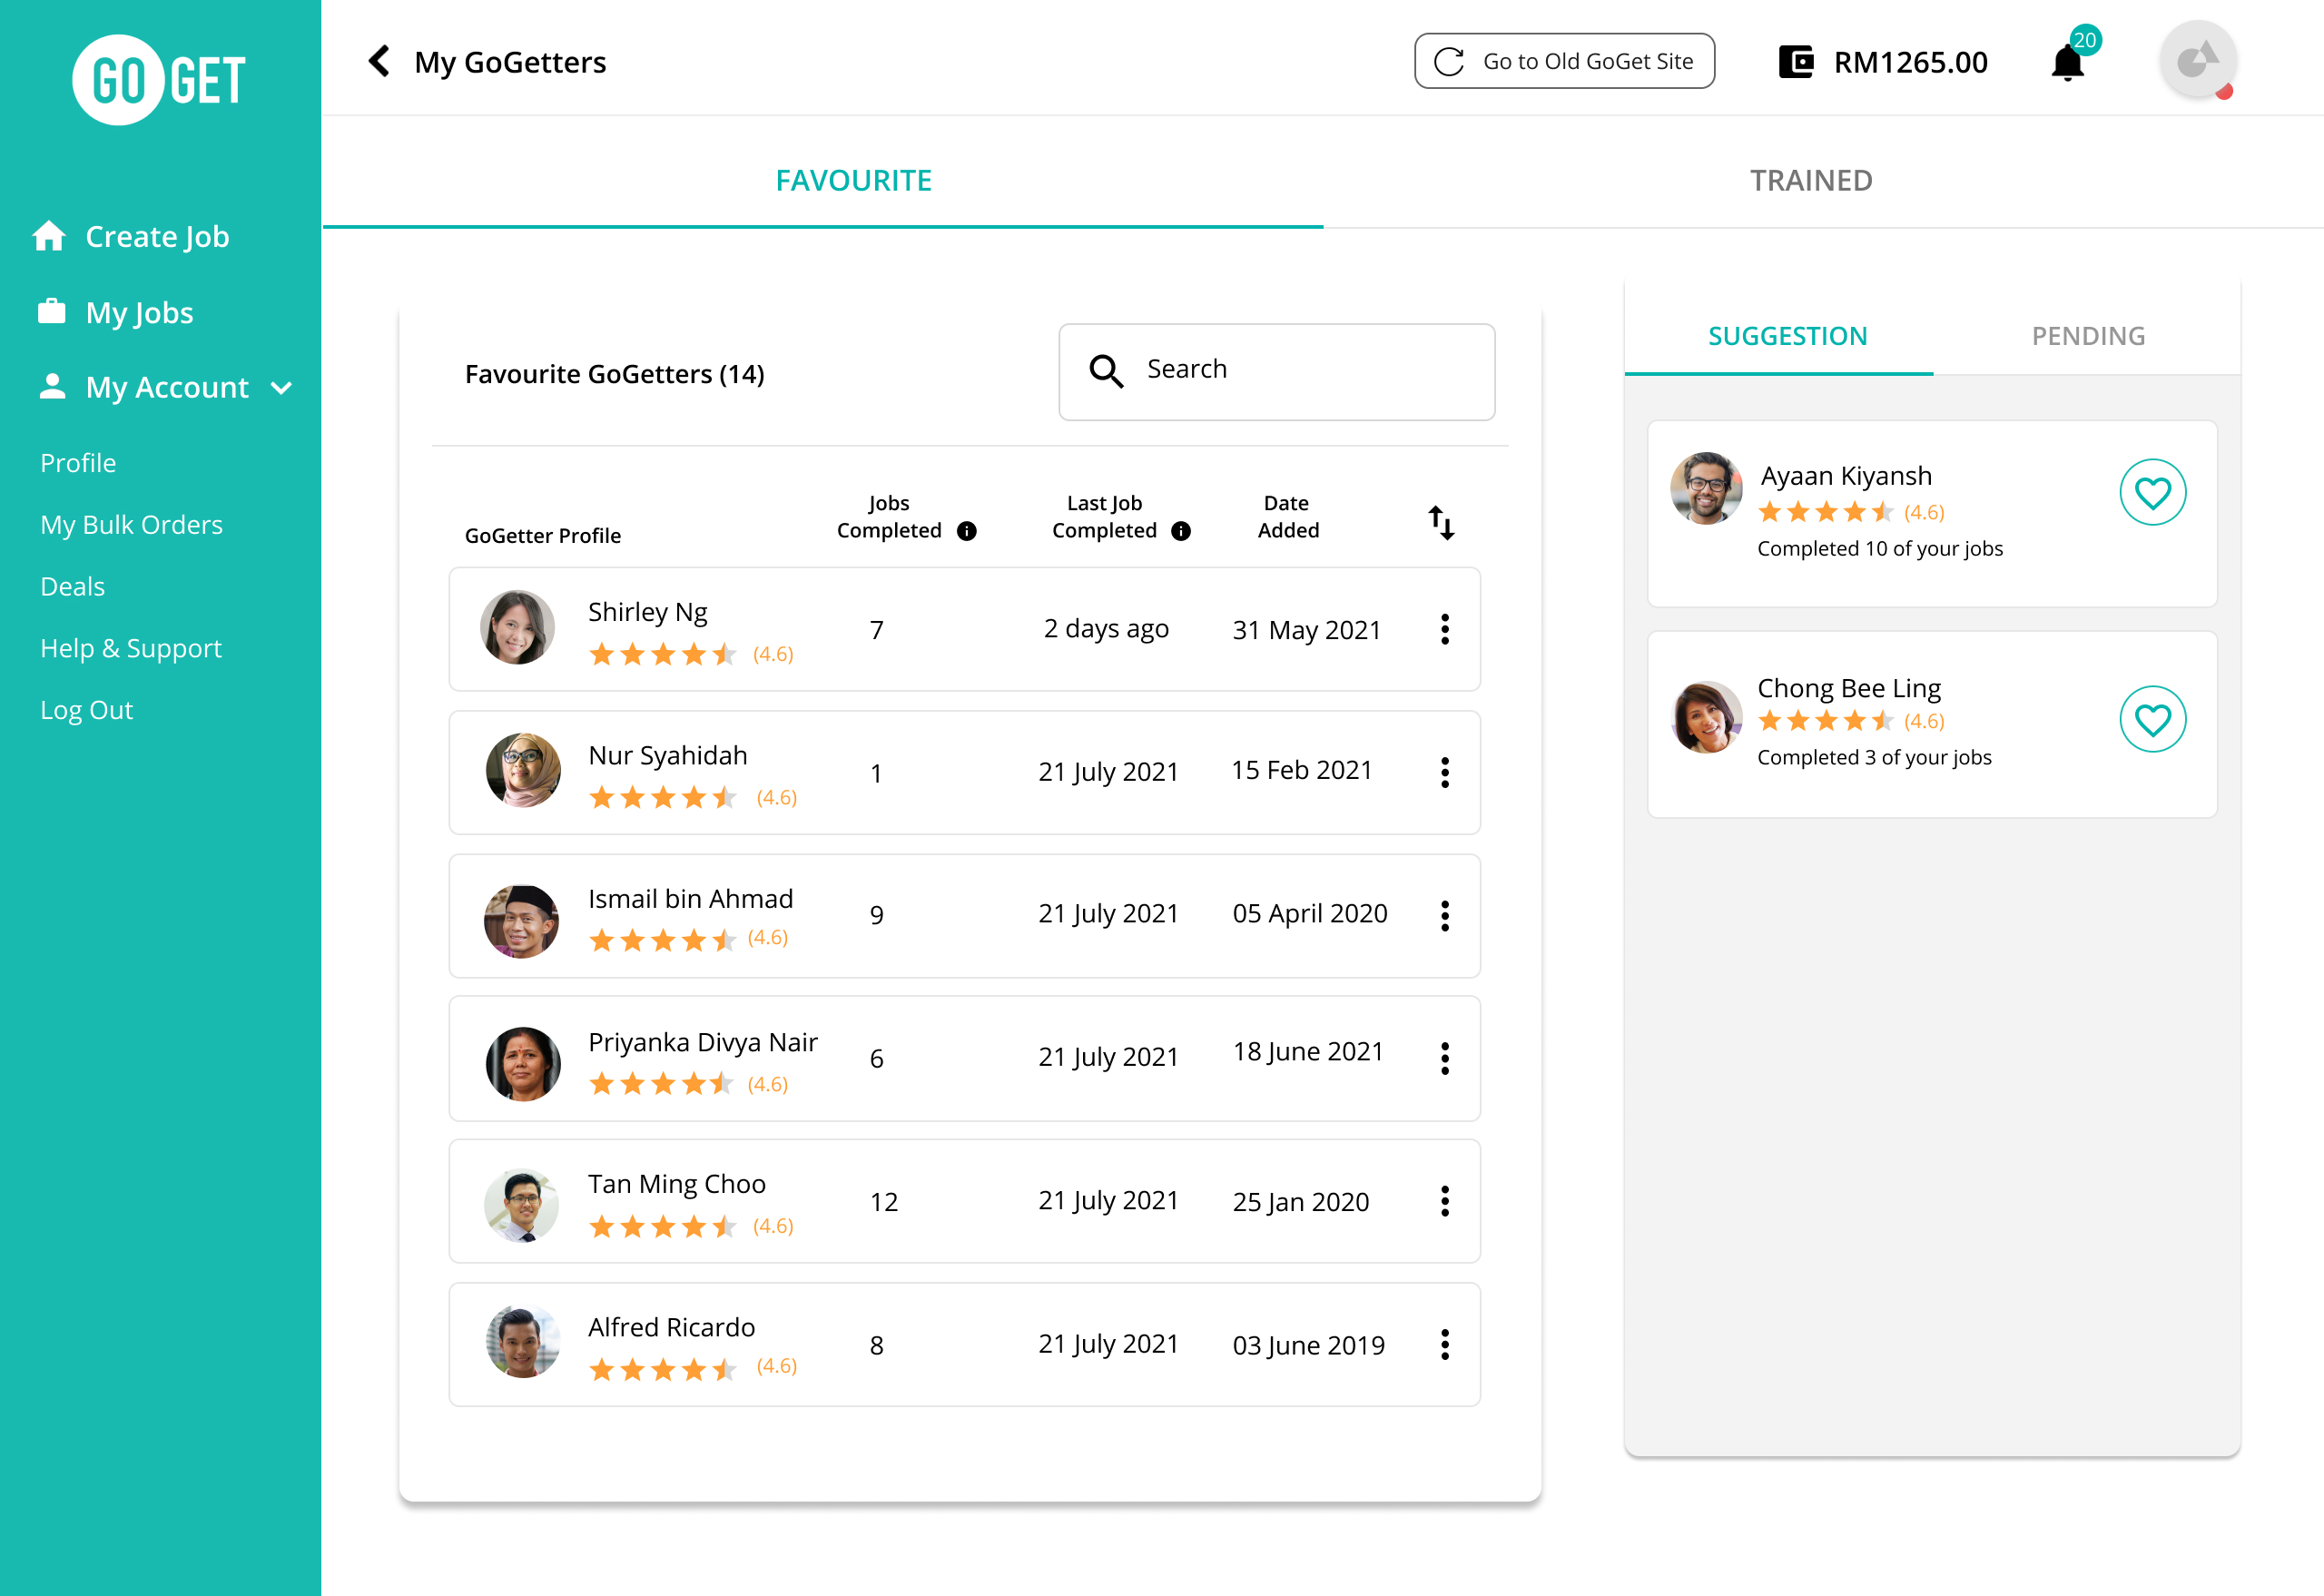Screen dimensions: 2324x1596
Task: Click the GoGetter Profile column header
Action: click(543, 535)
